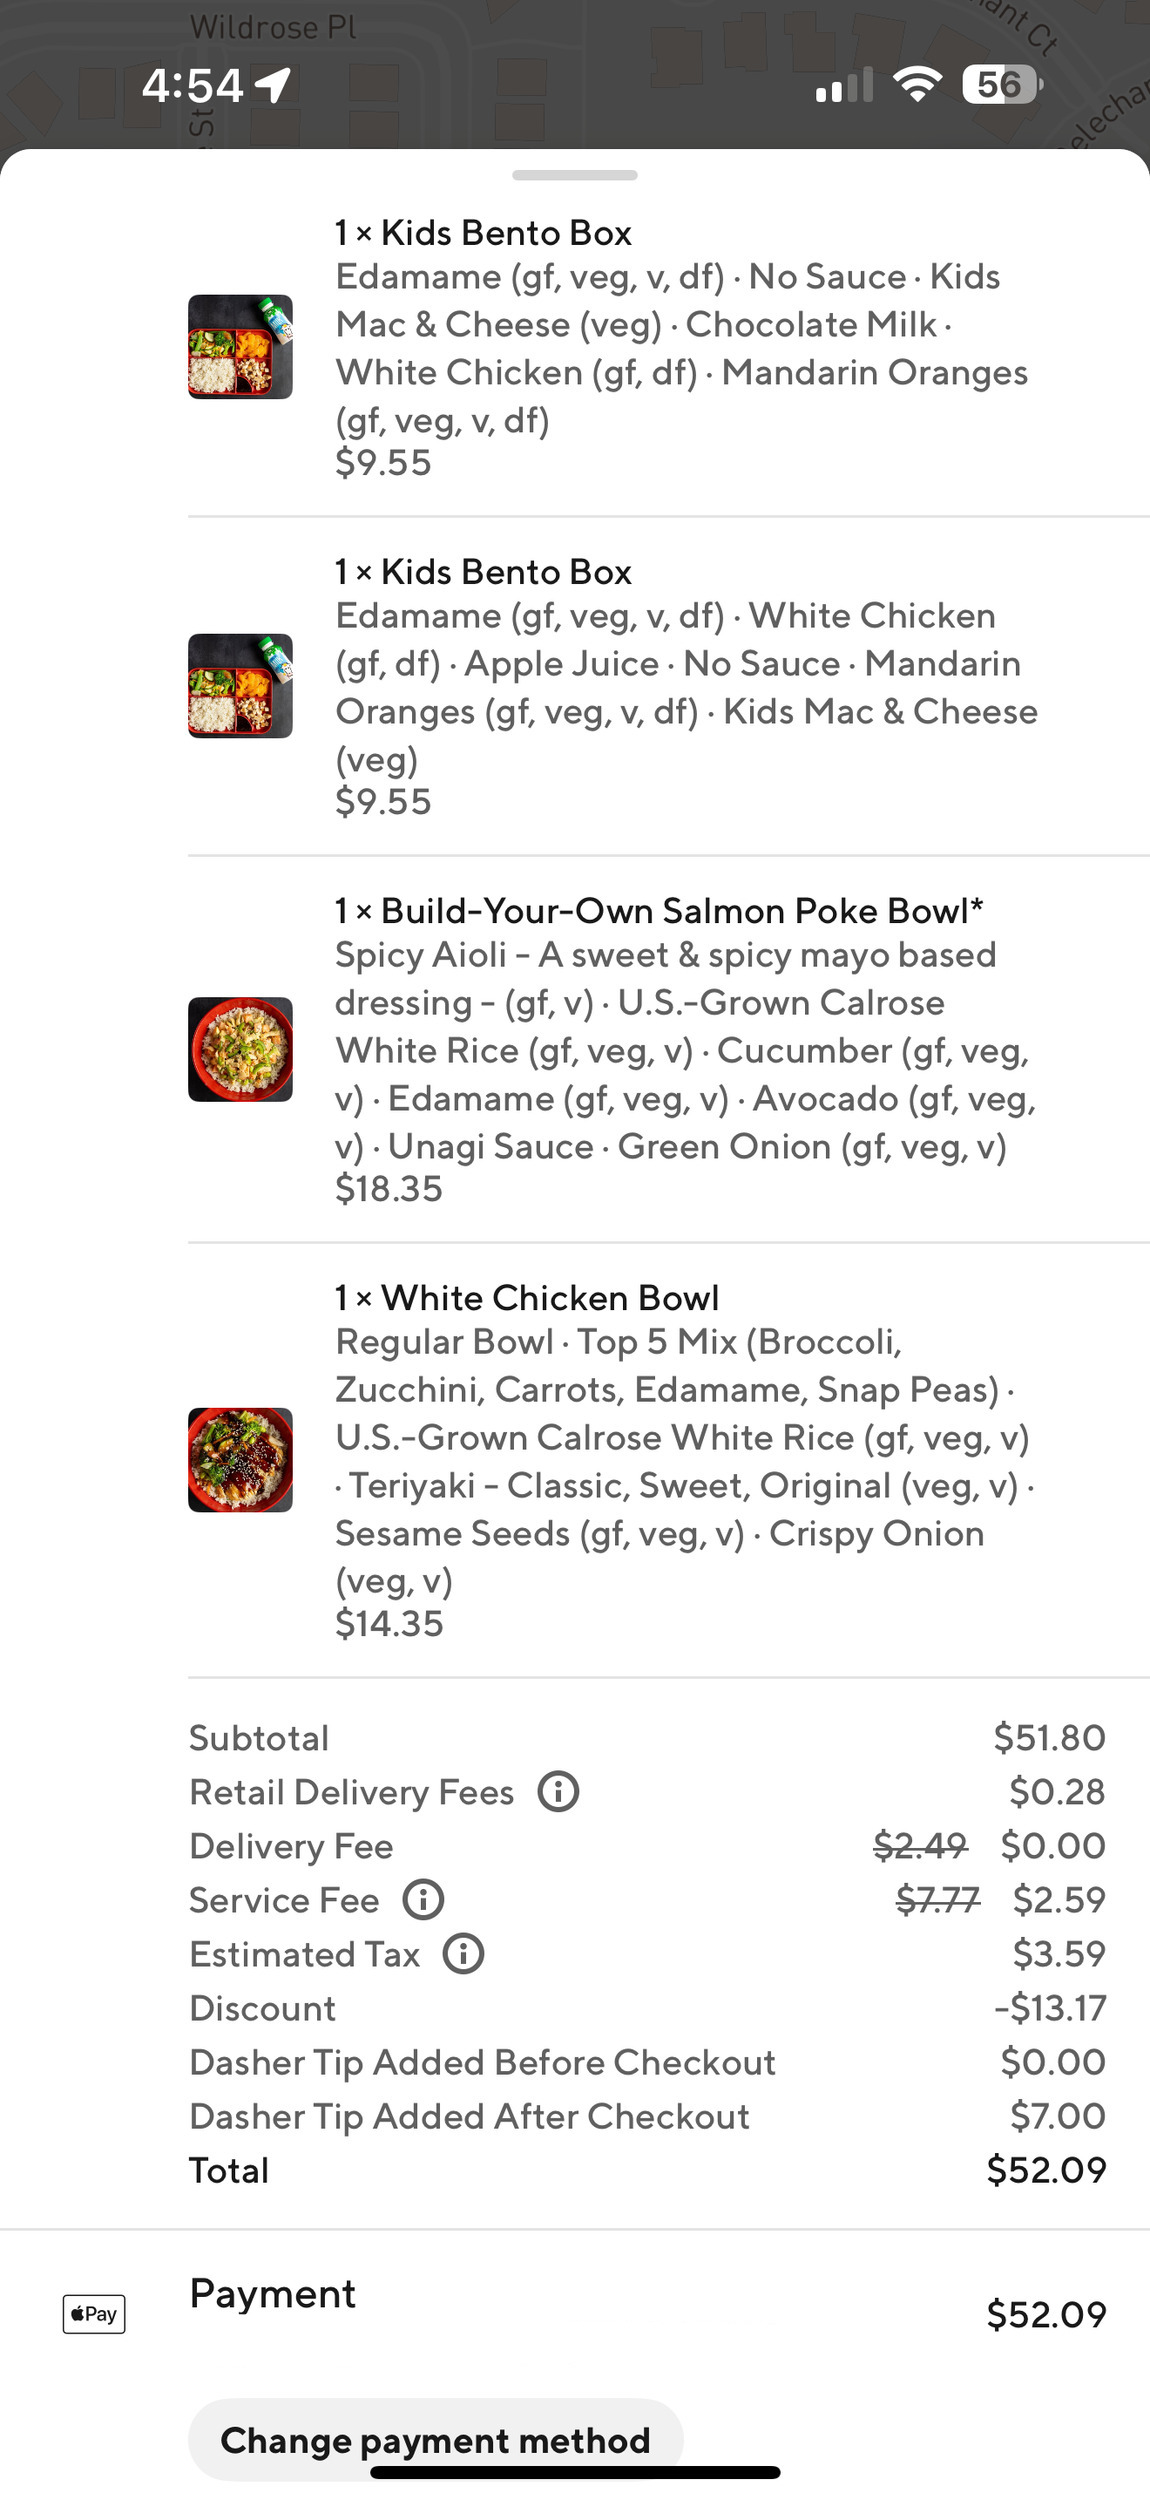The width and height of the screenshot is (1150, 2500).
Task: Tap the Discount amount -$13.17
Action: pyautogui.click(x=1050, y=2008)
